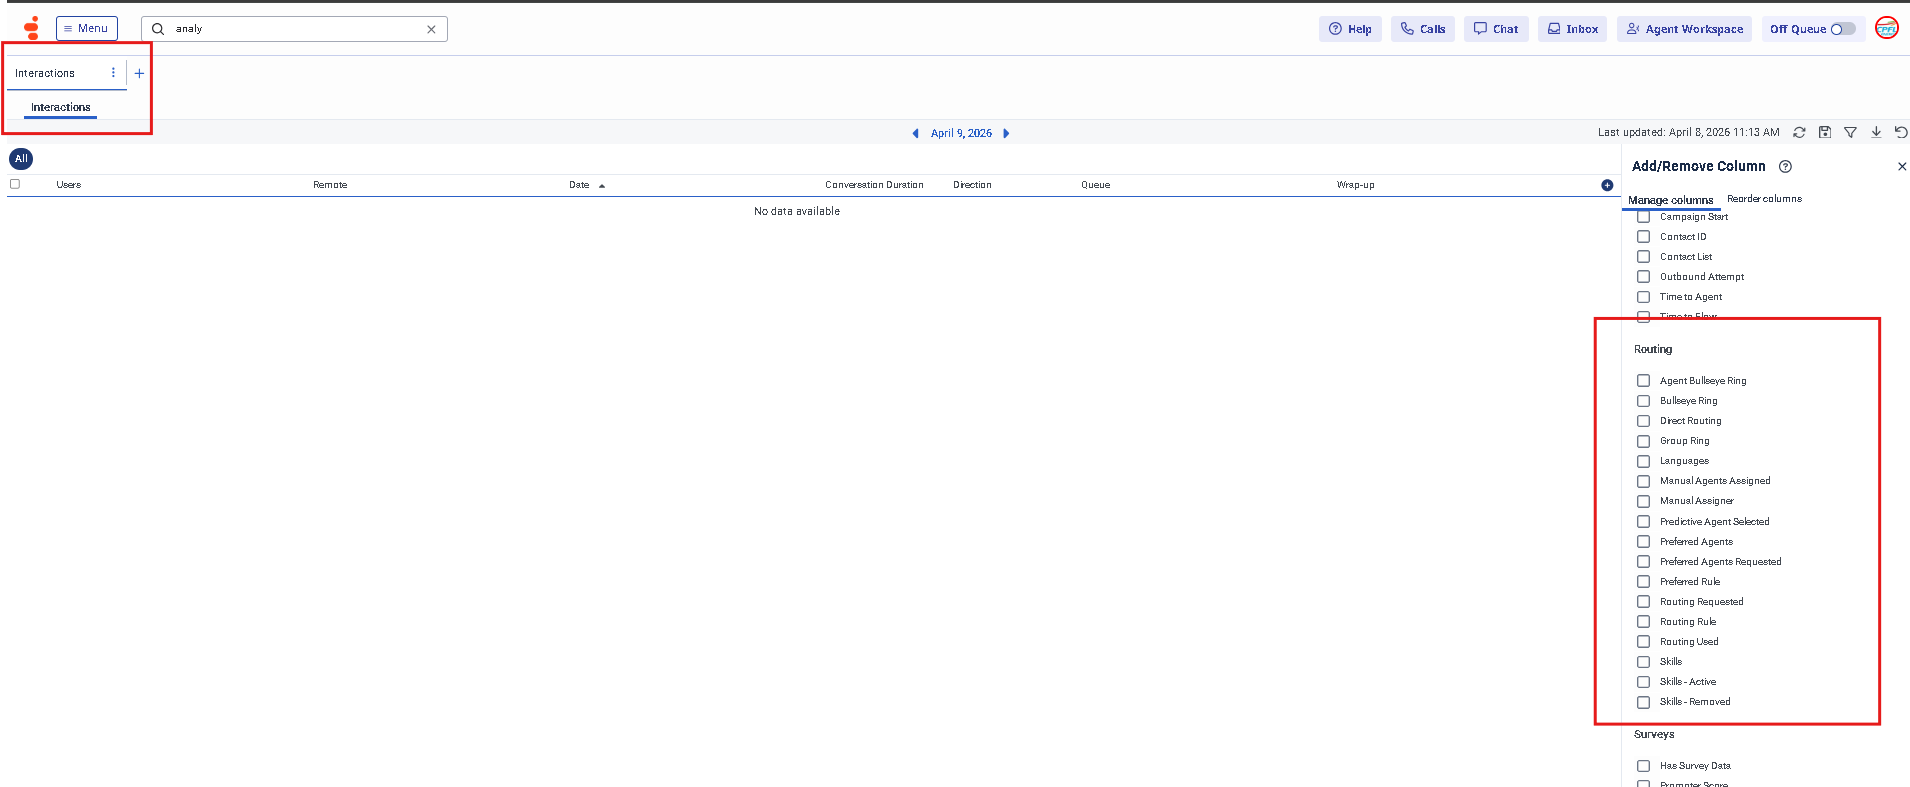Viewport: 1910px width, 787px height.
Task: Reset the view to defaults
Action: coord(1901,132)
